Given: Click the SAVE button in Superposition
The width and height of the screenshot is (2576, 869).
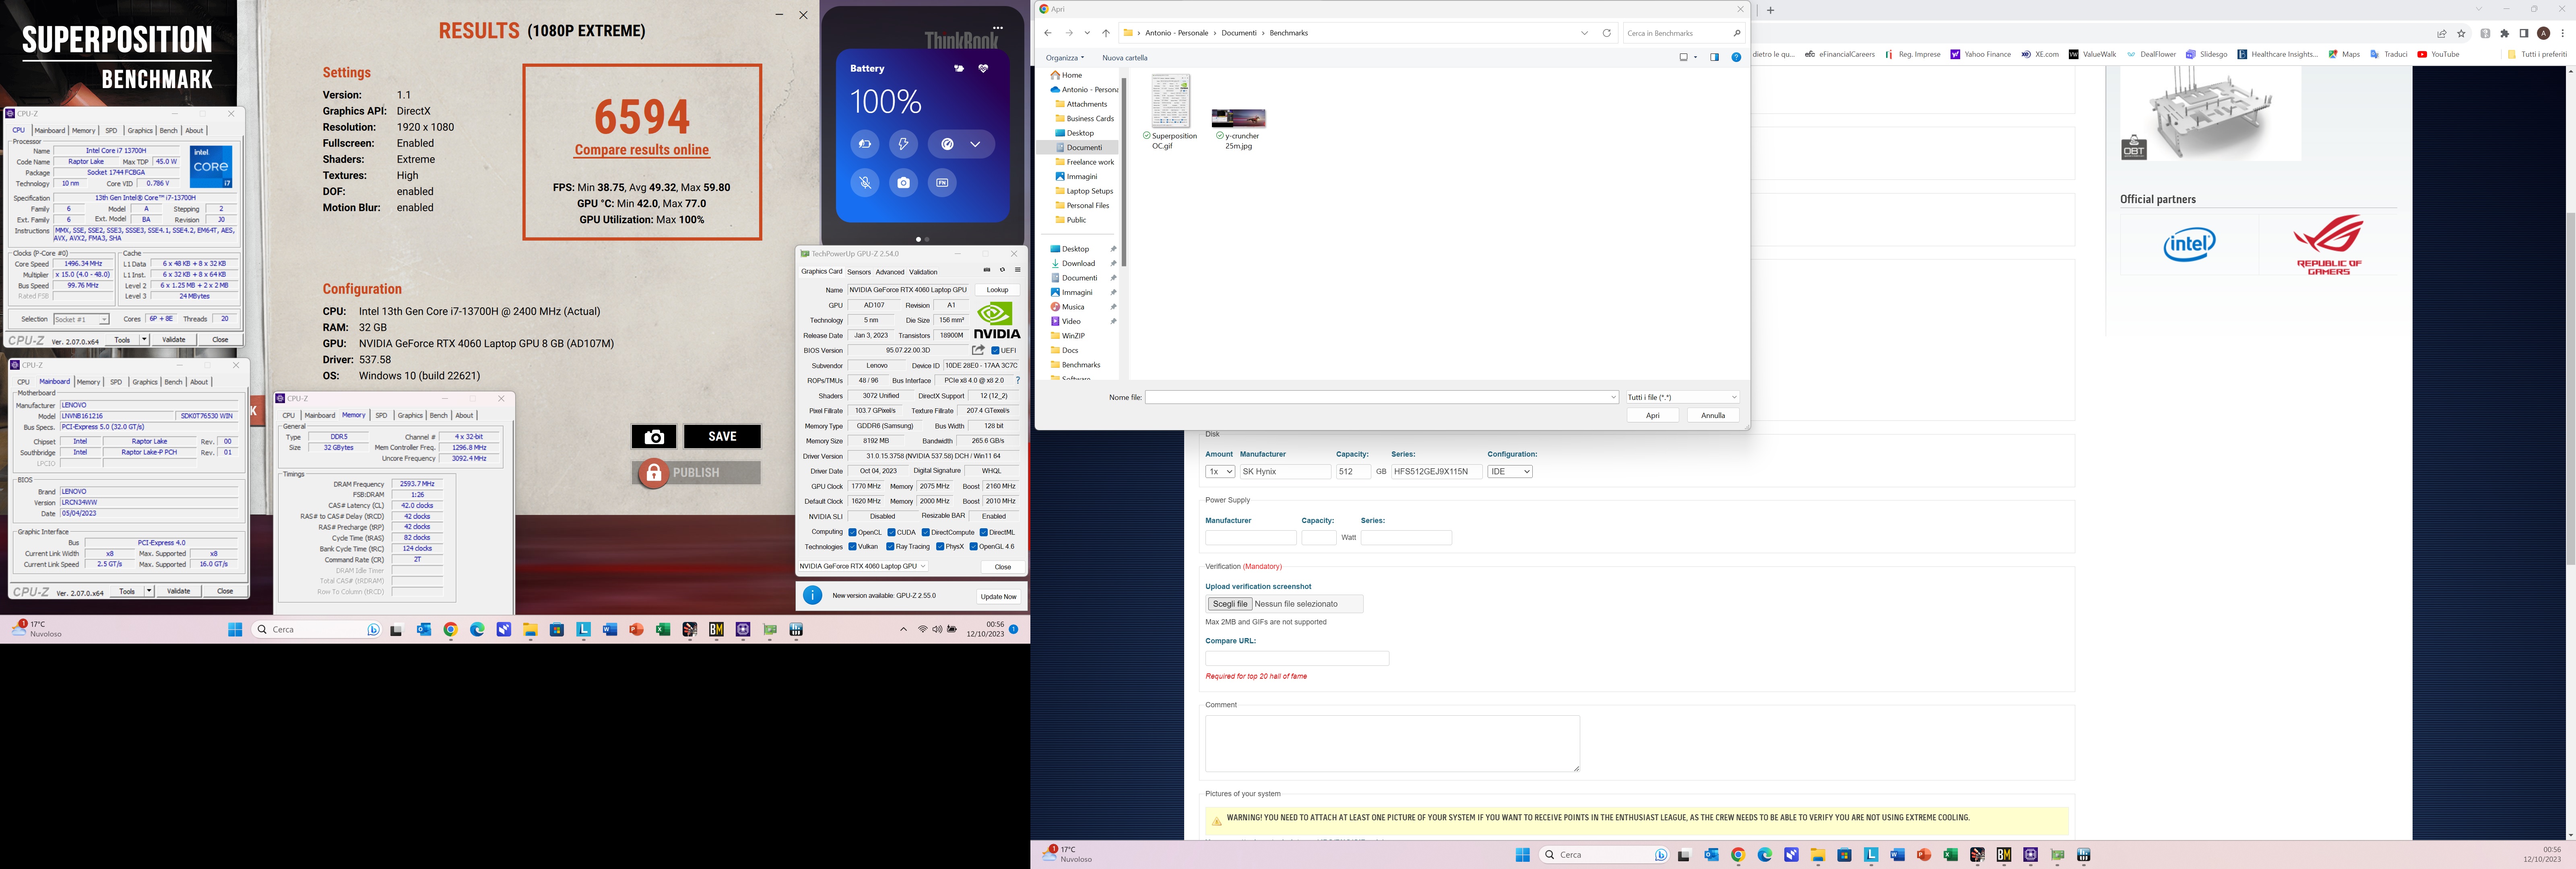Looking at the screenshot, I should (x=722, y=437).
